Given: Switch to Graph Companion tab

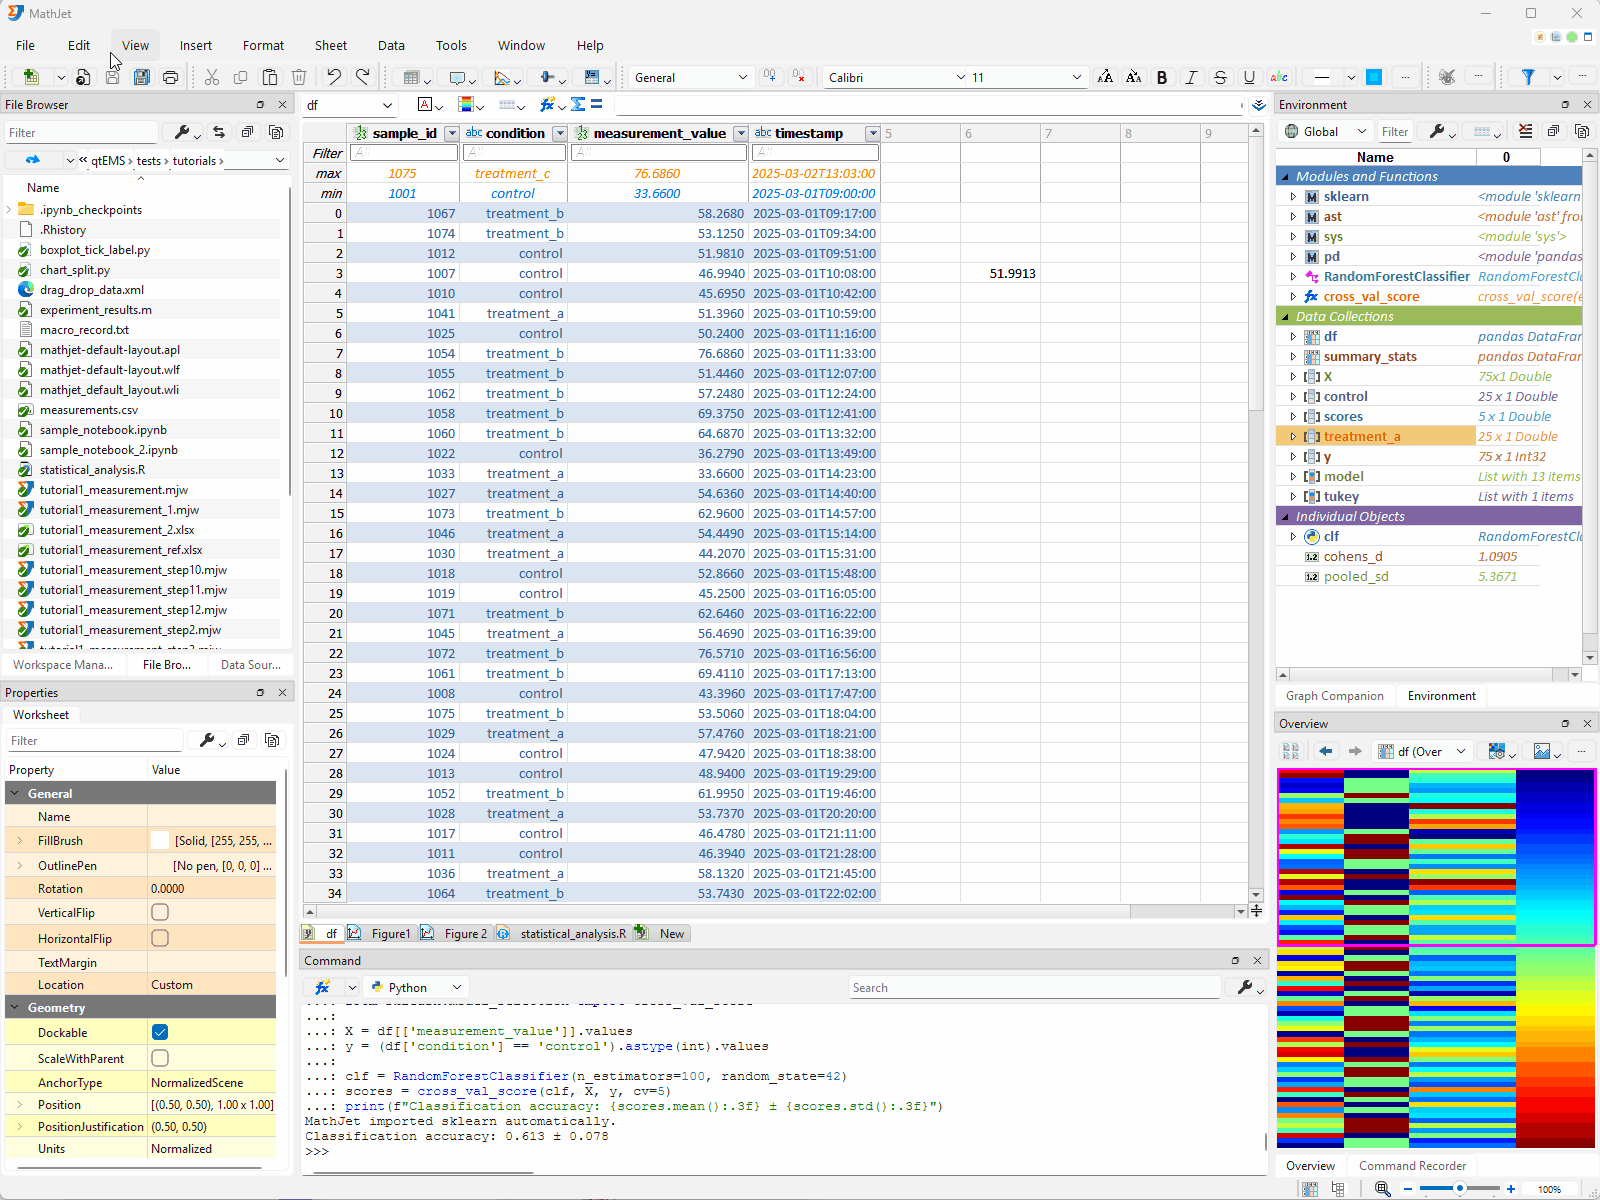Looking at the screenshot, I should 1335,696.
